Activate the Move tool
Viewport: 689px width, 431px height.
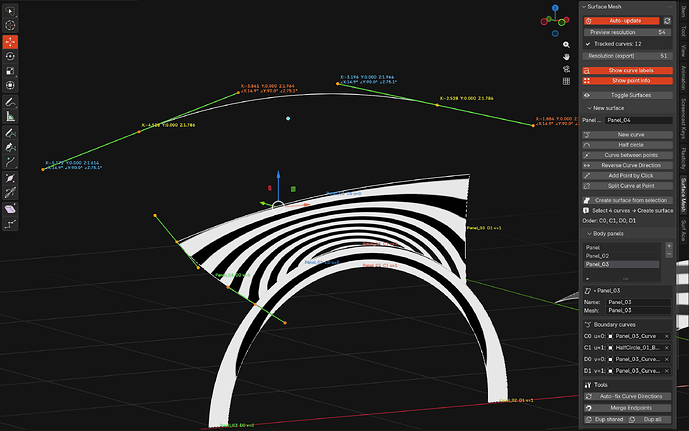click(x=10, y=42)
